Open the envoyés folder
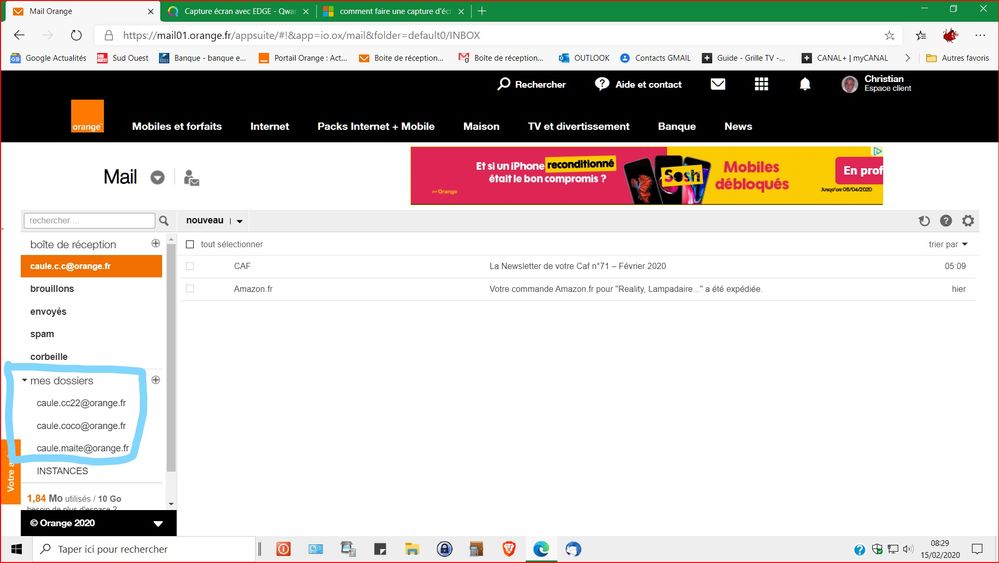Viewport: 999px width, 563px height. [48, 311]
